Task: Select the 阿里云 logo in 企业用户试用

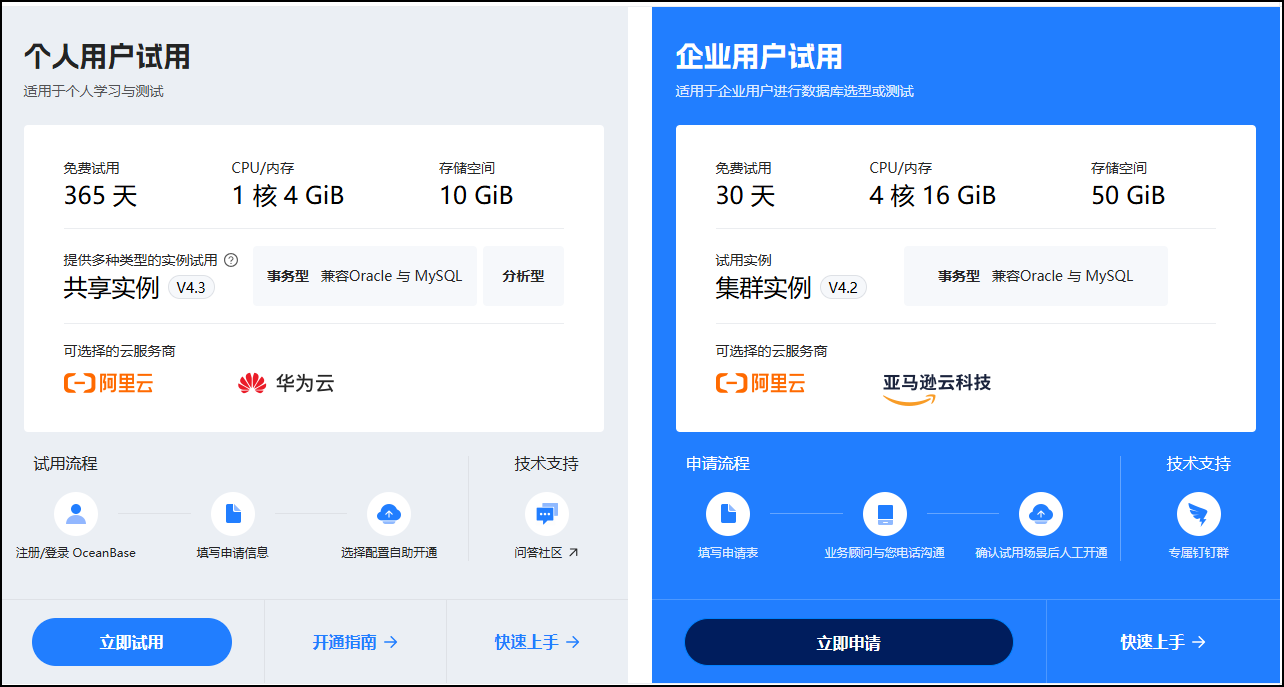Action: tap(761, 383)
